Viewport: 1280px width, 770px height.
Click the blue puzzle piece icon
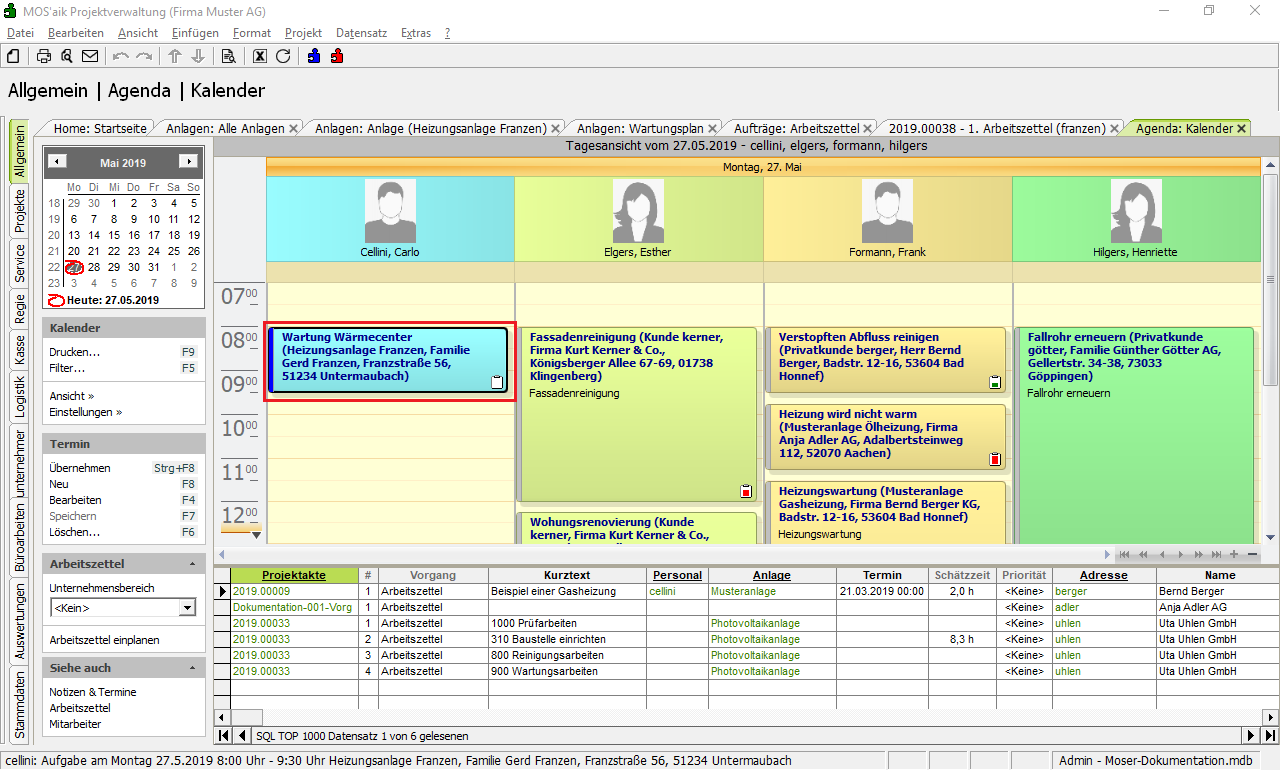pos(314,56)
